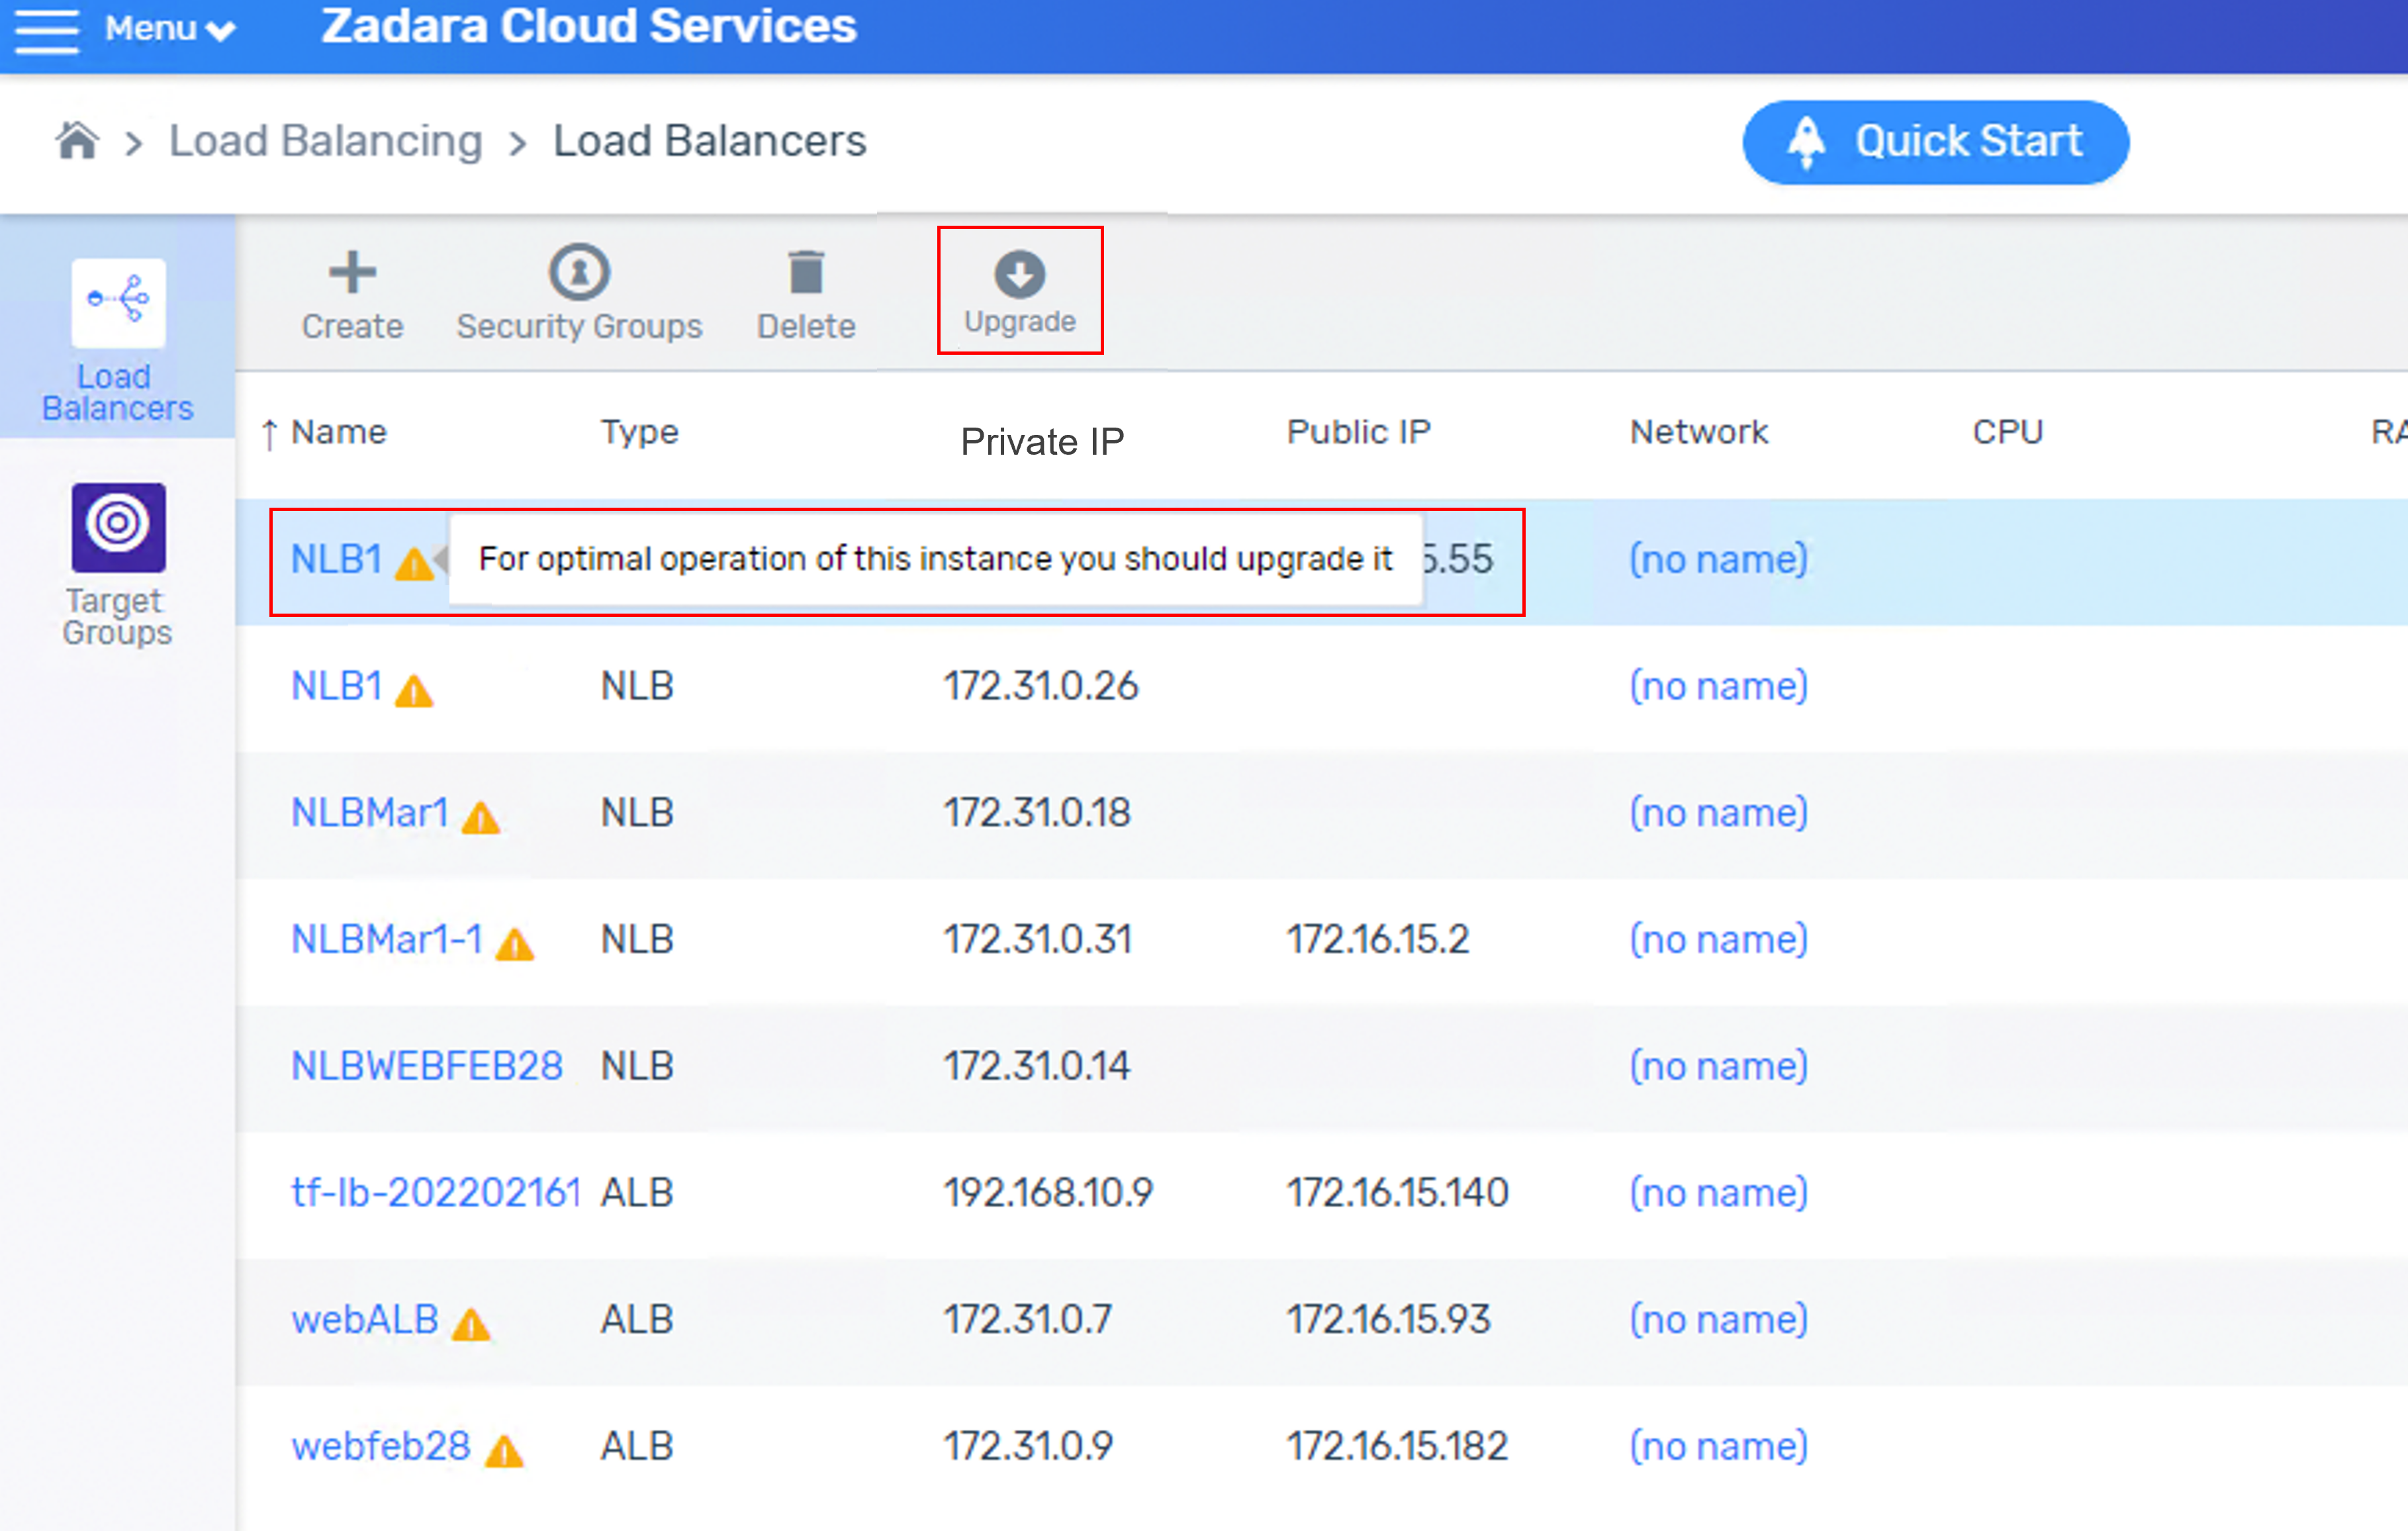Launch the Quick Start button
Viewport: 2408px width, 1531px height.
coord(1935,142)
